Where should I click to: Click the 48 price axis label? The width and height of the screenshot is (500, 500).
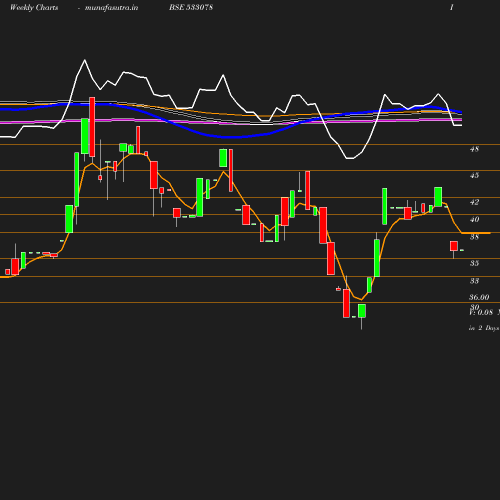tap(474, 149)
